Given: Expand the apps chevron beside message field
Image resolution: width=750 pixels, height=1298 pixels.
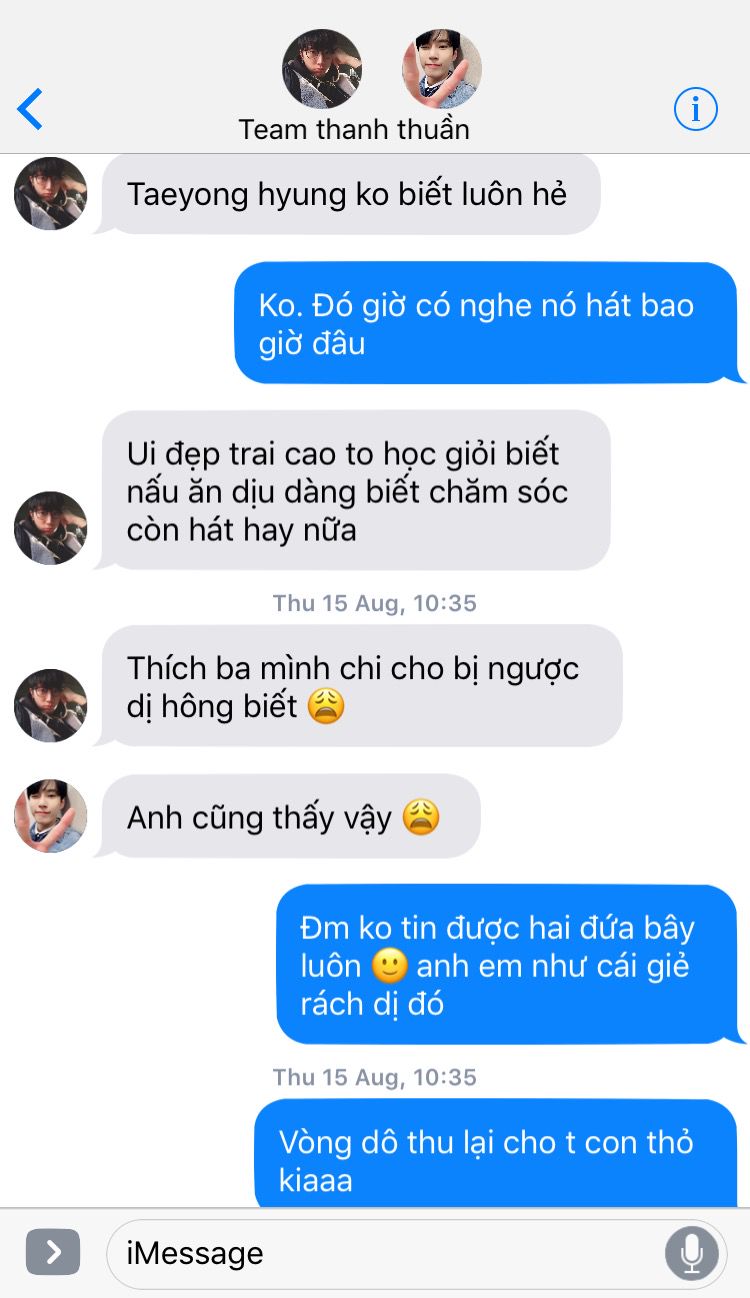Looking at the screenshot, I should (x=53, y=1252).
